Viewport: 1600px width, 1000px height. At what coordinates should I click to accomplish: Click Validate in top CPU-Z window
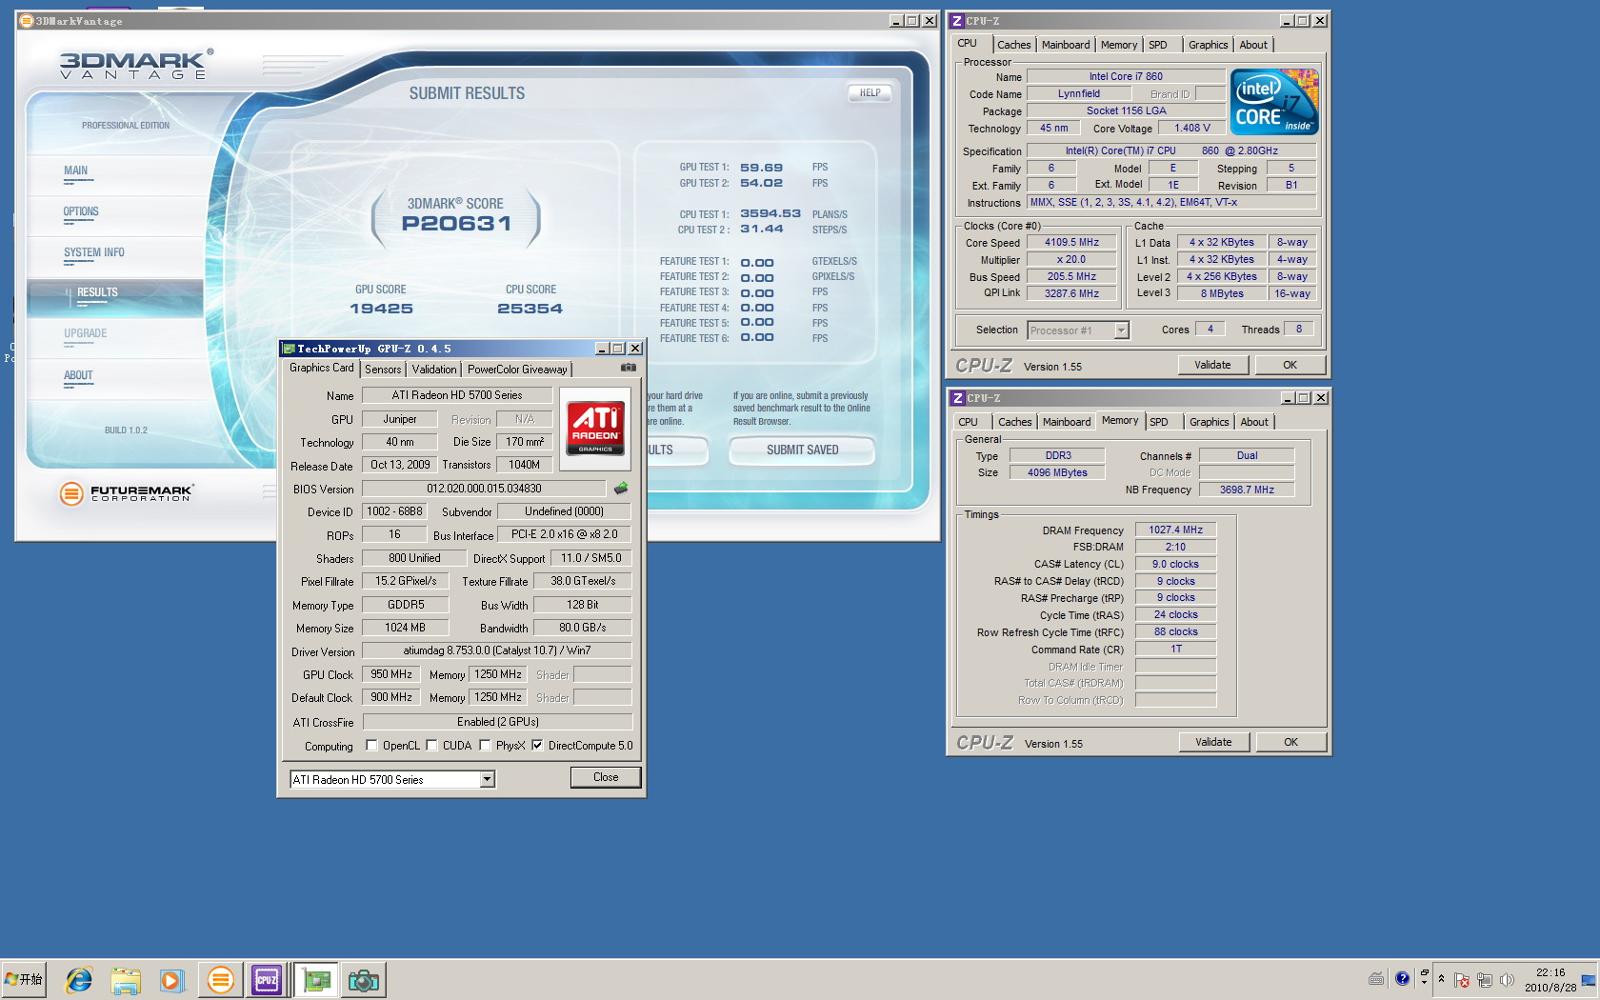pos(1212,365)
